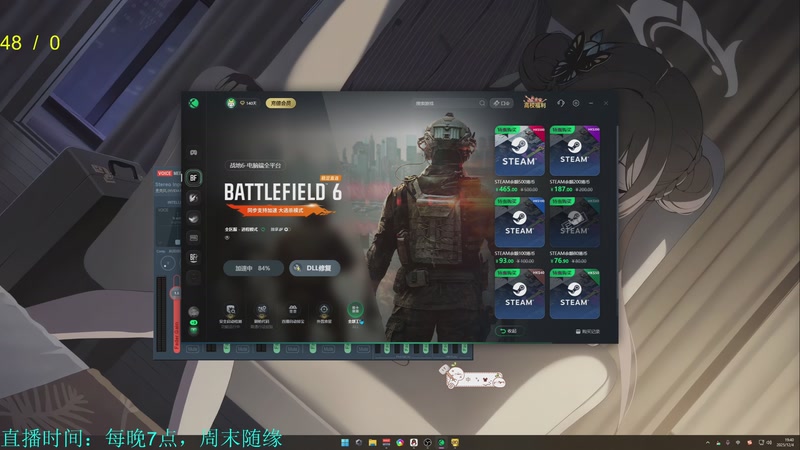Image resolution: width=800 pixels, height=450 pixels.
Task: Open OBS Studio from taskbar
Action: (x=428, y=442)
